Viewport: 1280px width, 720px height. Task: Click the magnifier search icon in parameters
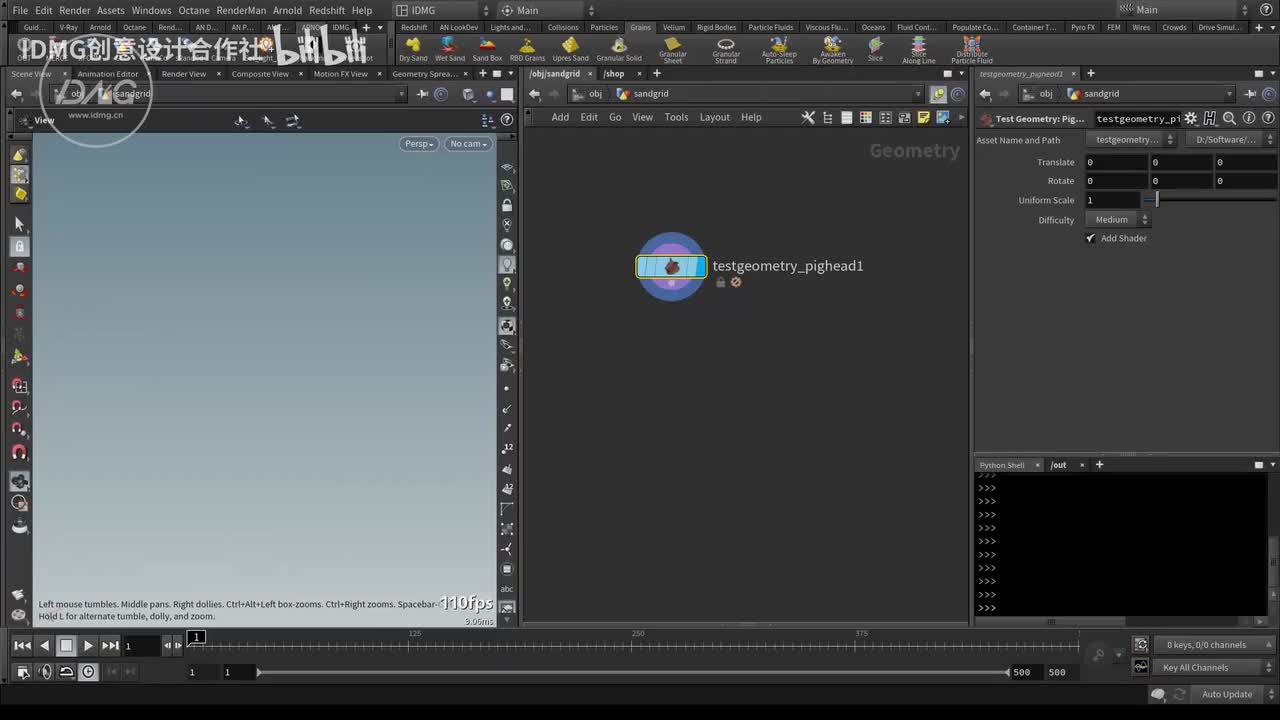(x=1229, y=119)
